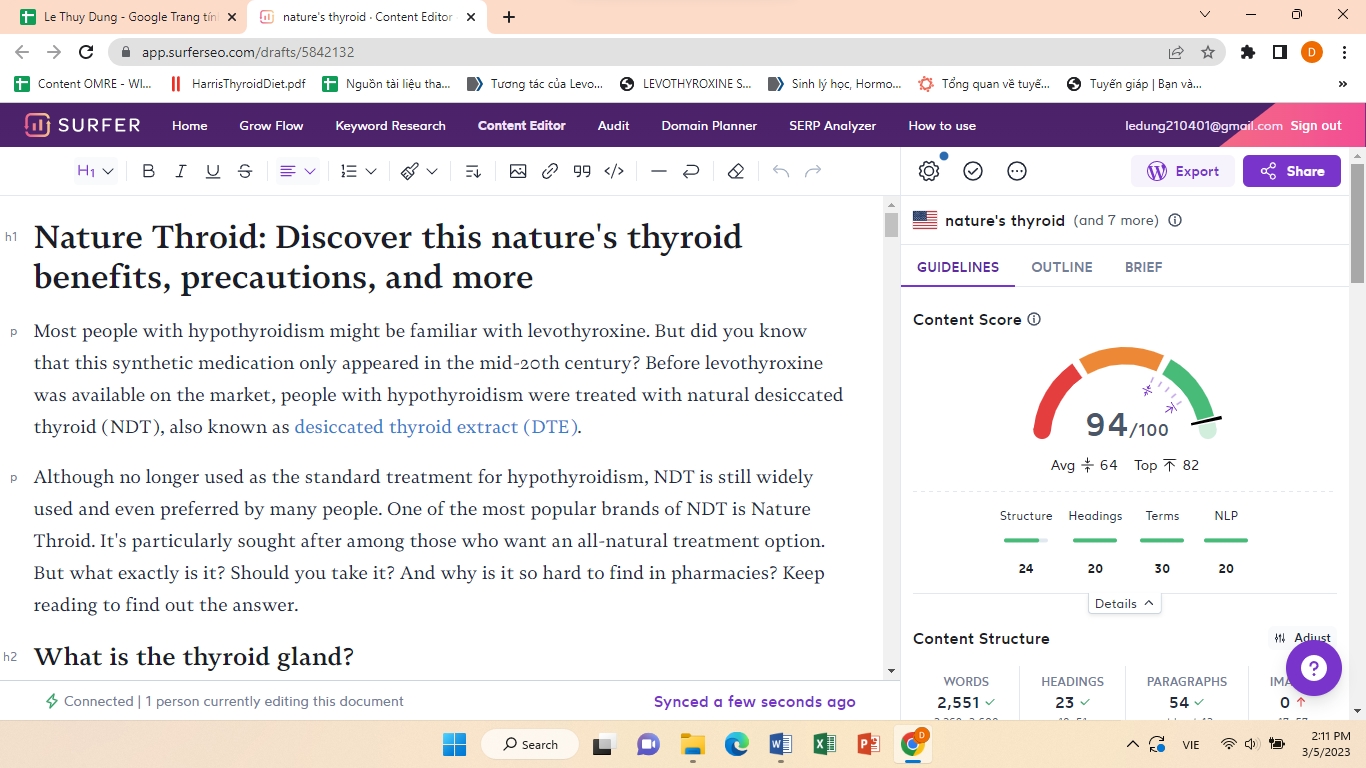Open the highlighter brush dropdown

[419, 171]
